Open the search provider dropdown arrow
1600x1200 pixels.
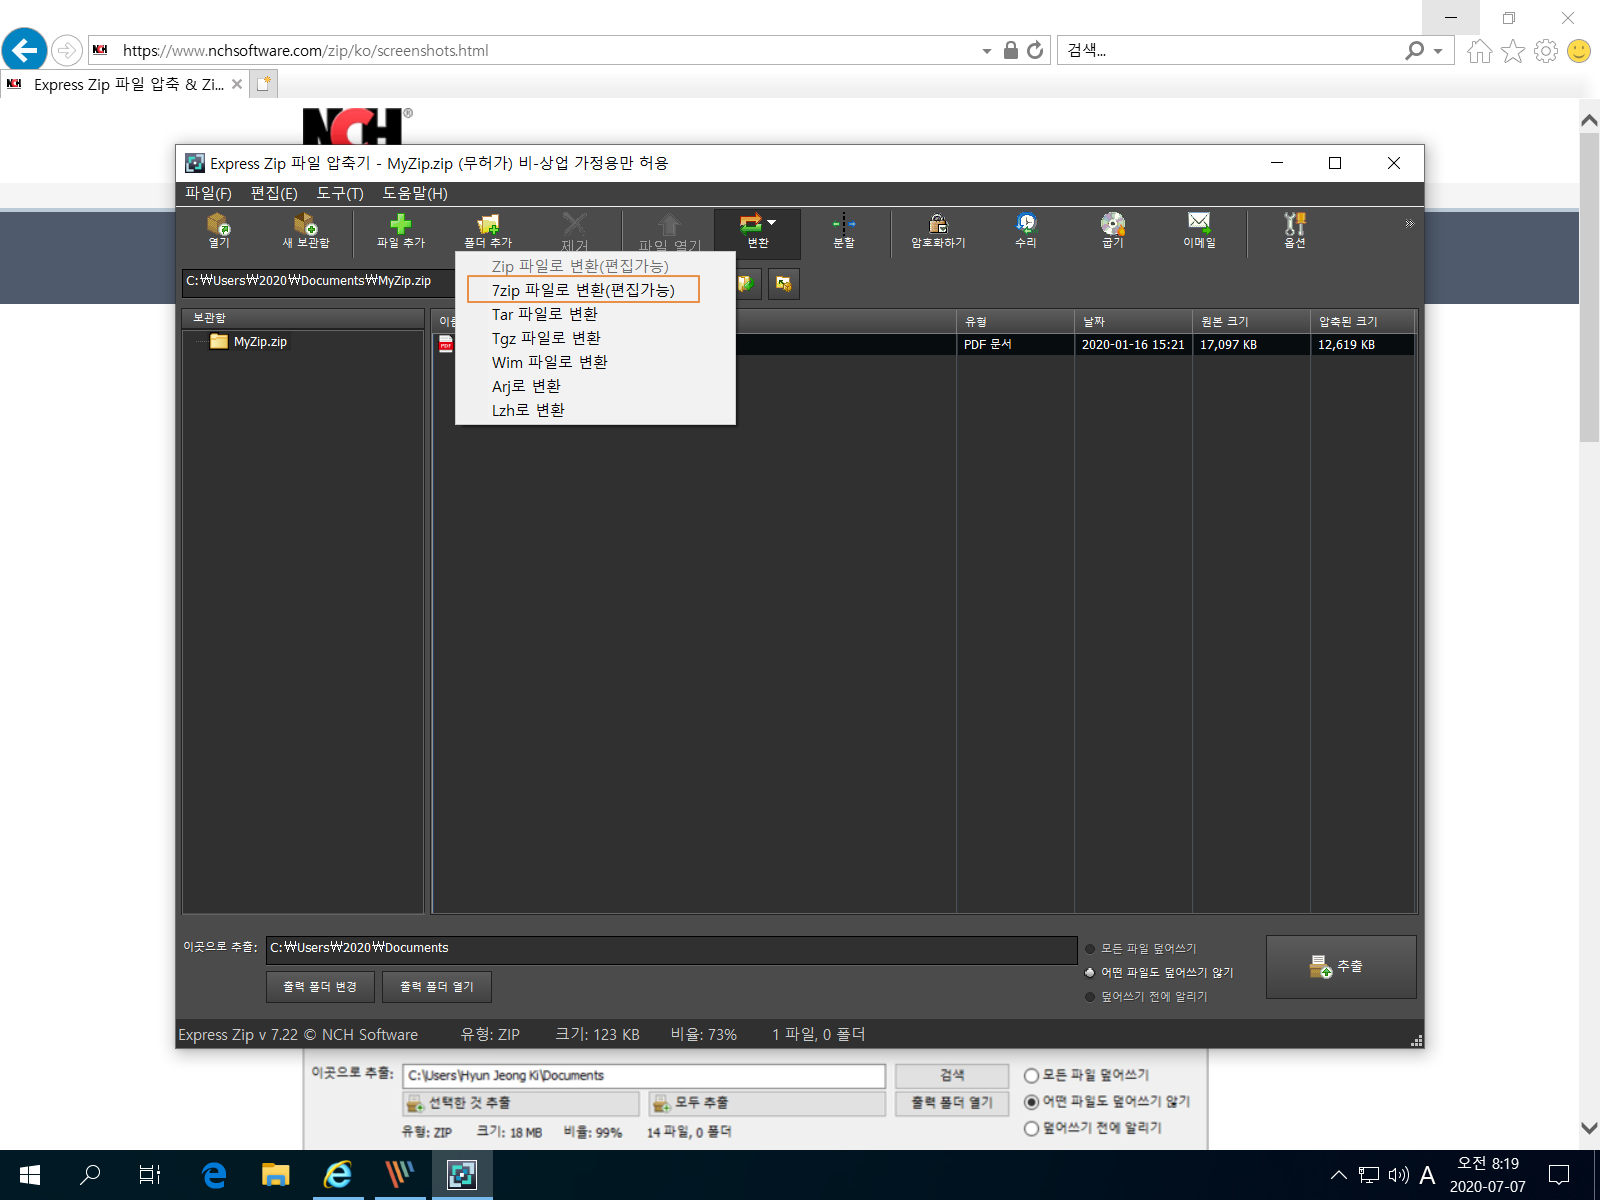(1438, 50)
